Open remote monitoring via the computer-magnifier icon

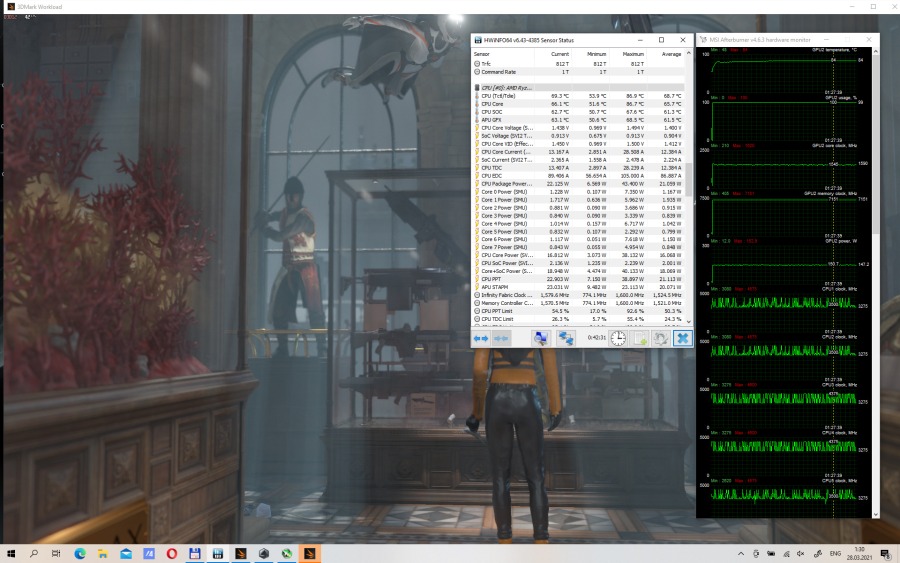[540, 339]
